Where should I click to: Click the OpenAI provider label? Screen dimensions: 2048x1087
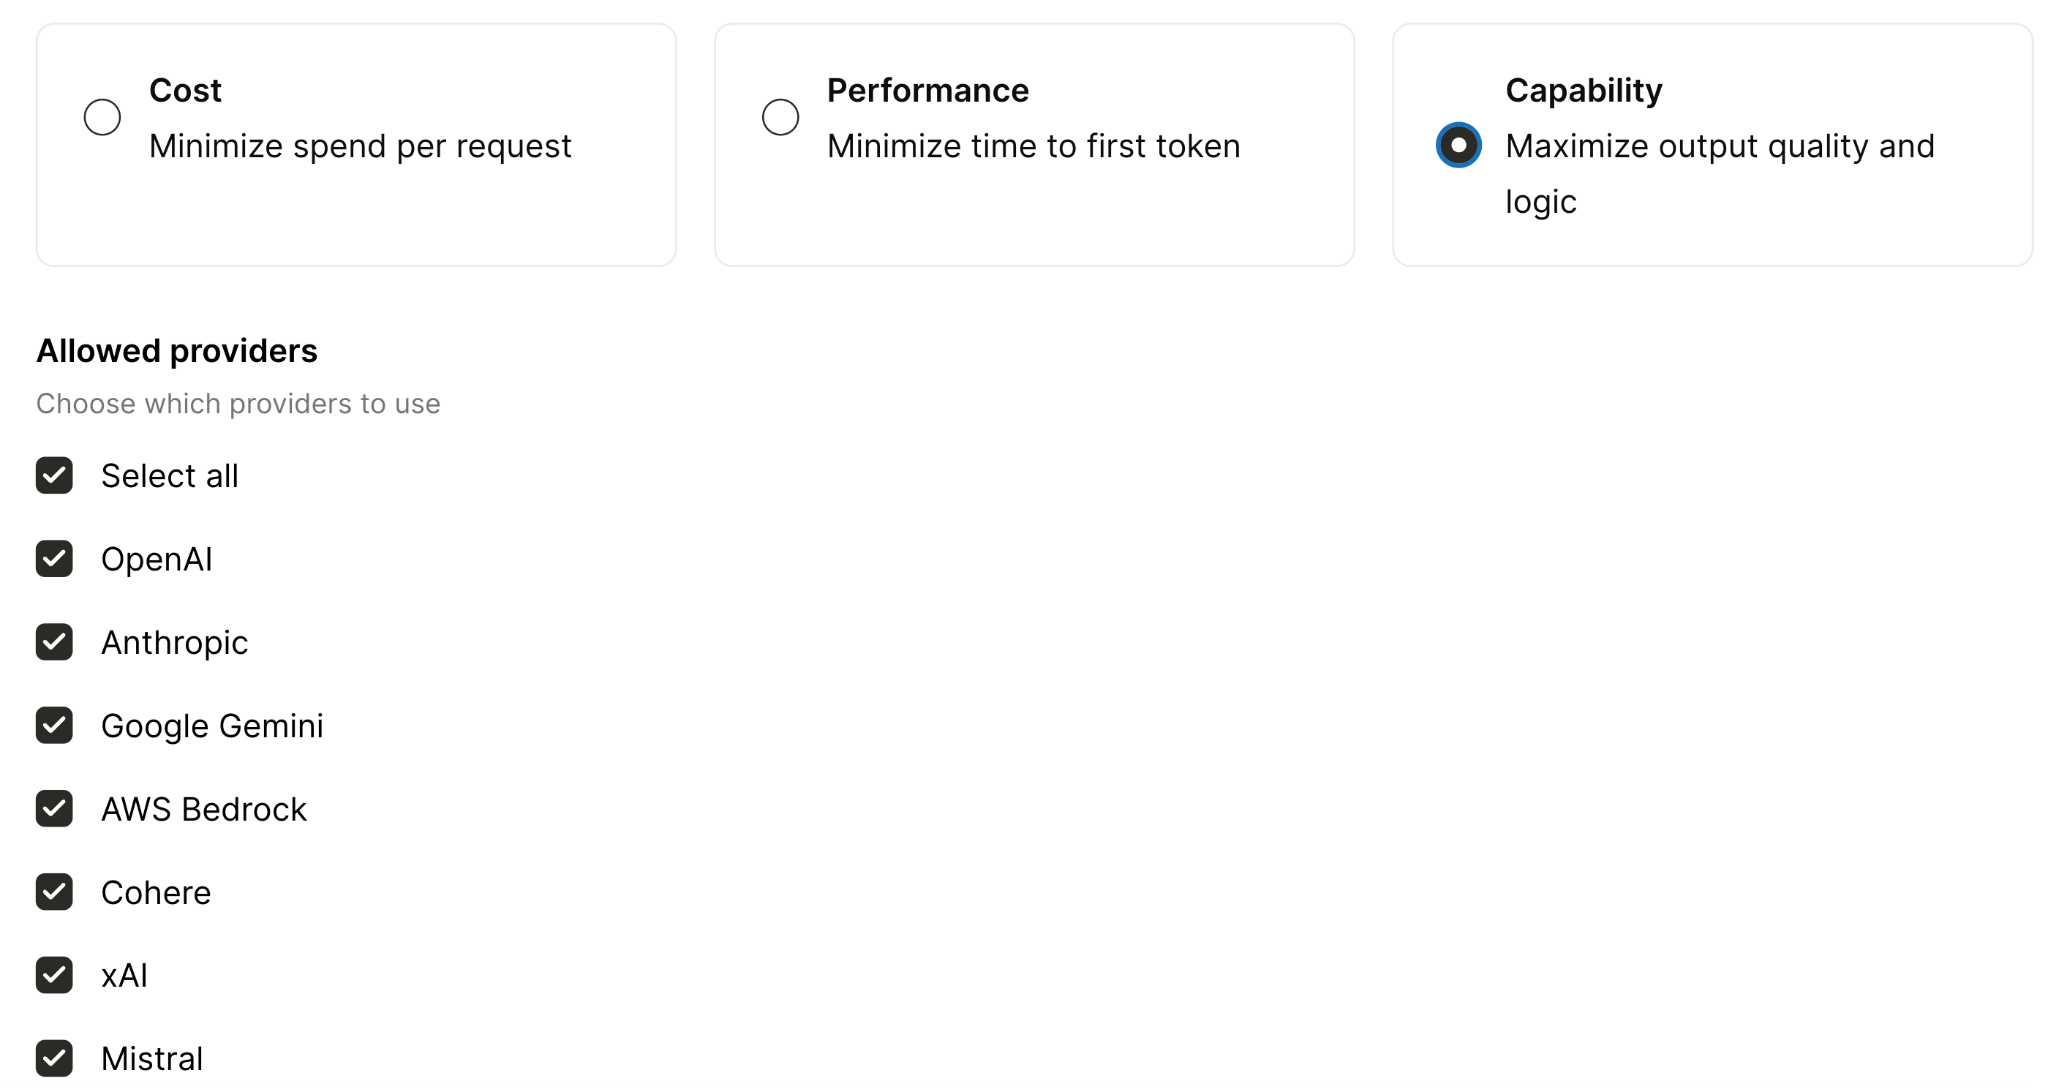(x=156, y=559)
